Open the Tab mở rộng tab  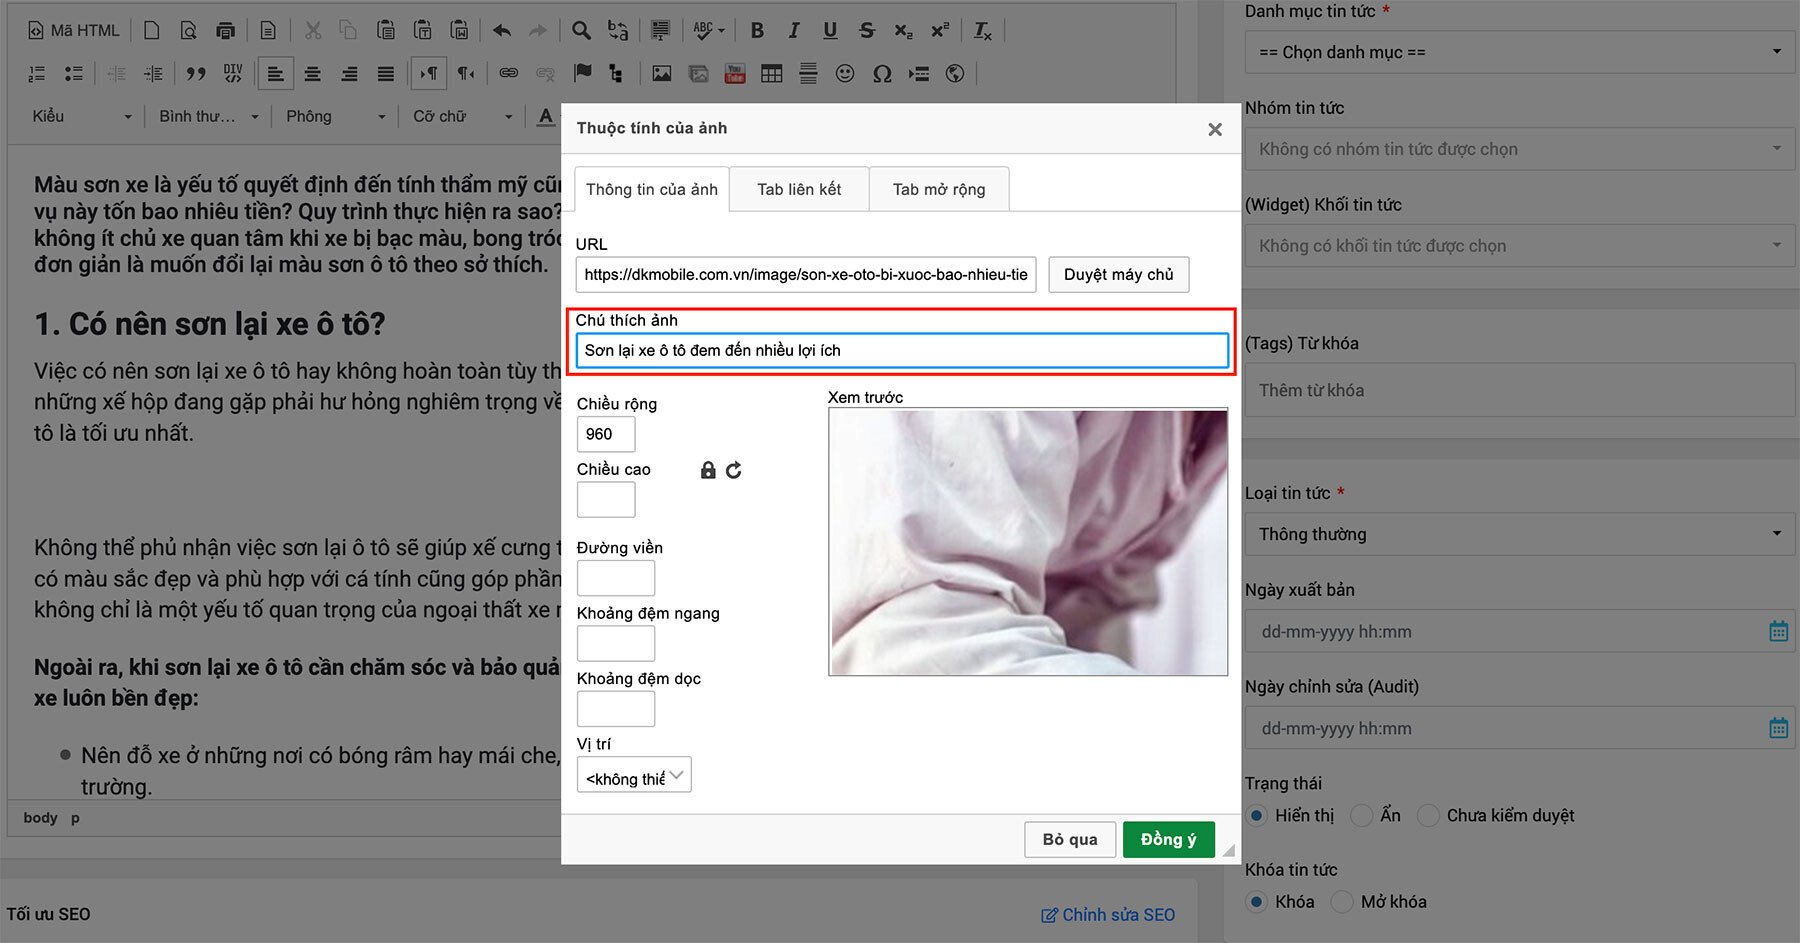938,189
